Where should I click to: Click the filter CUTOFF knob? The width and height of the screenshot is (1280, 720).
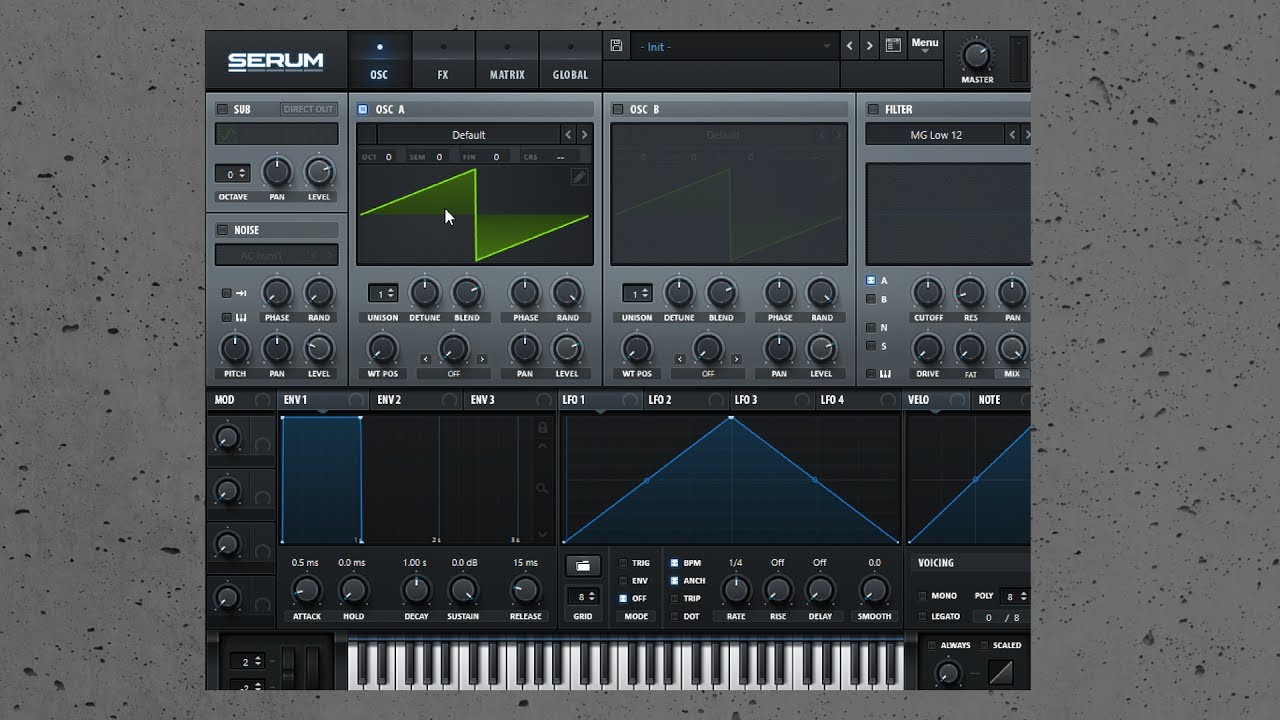point(928,292)
